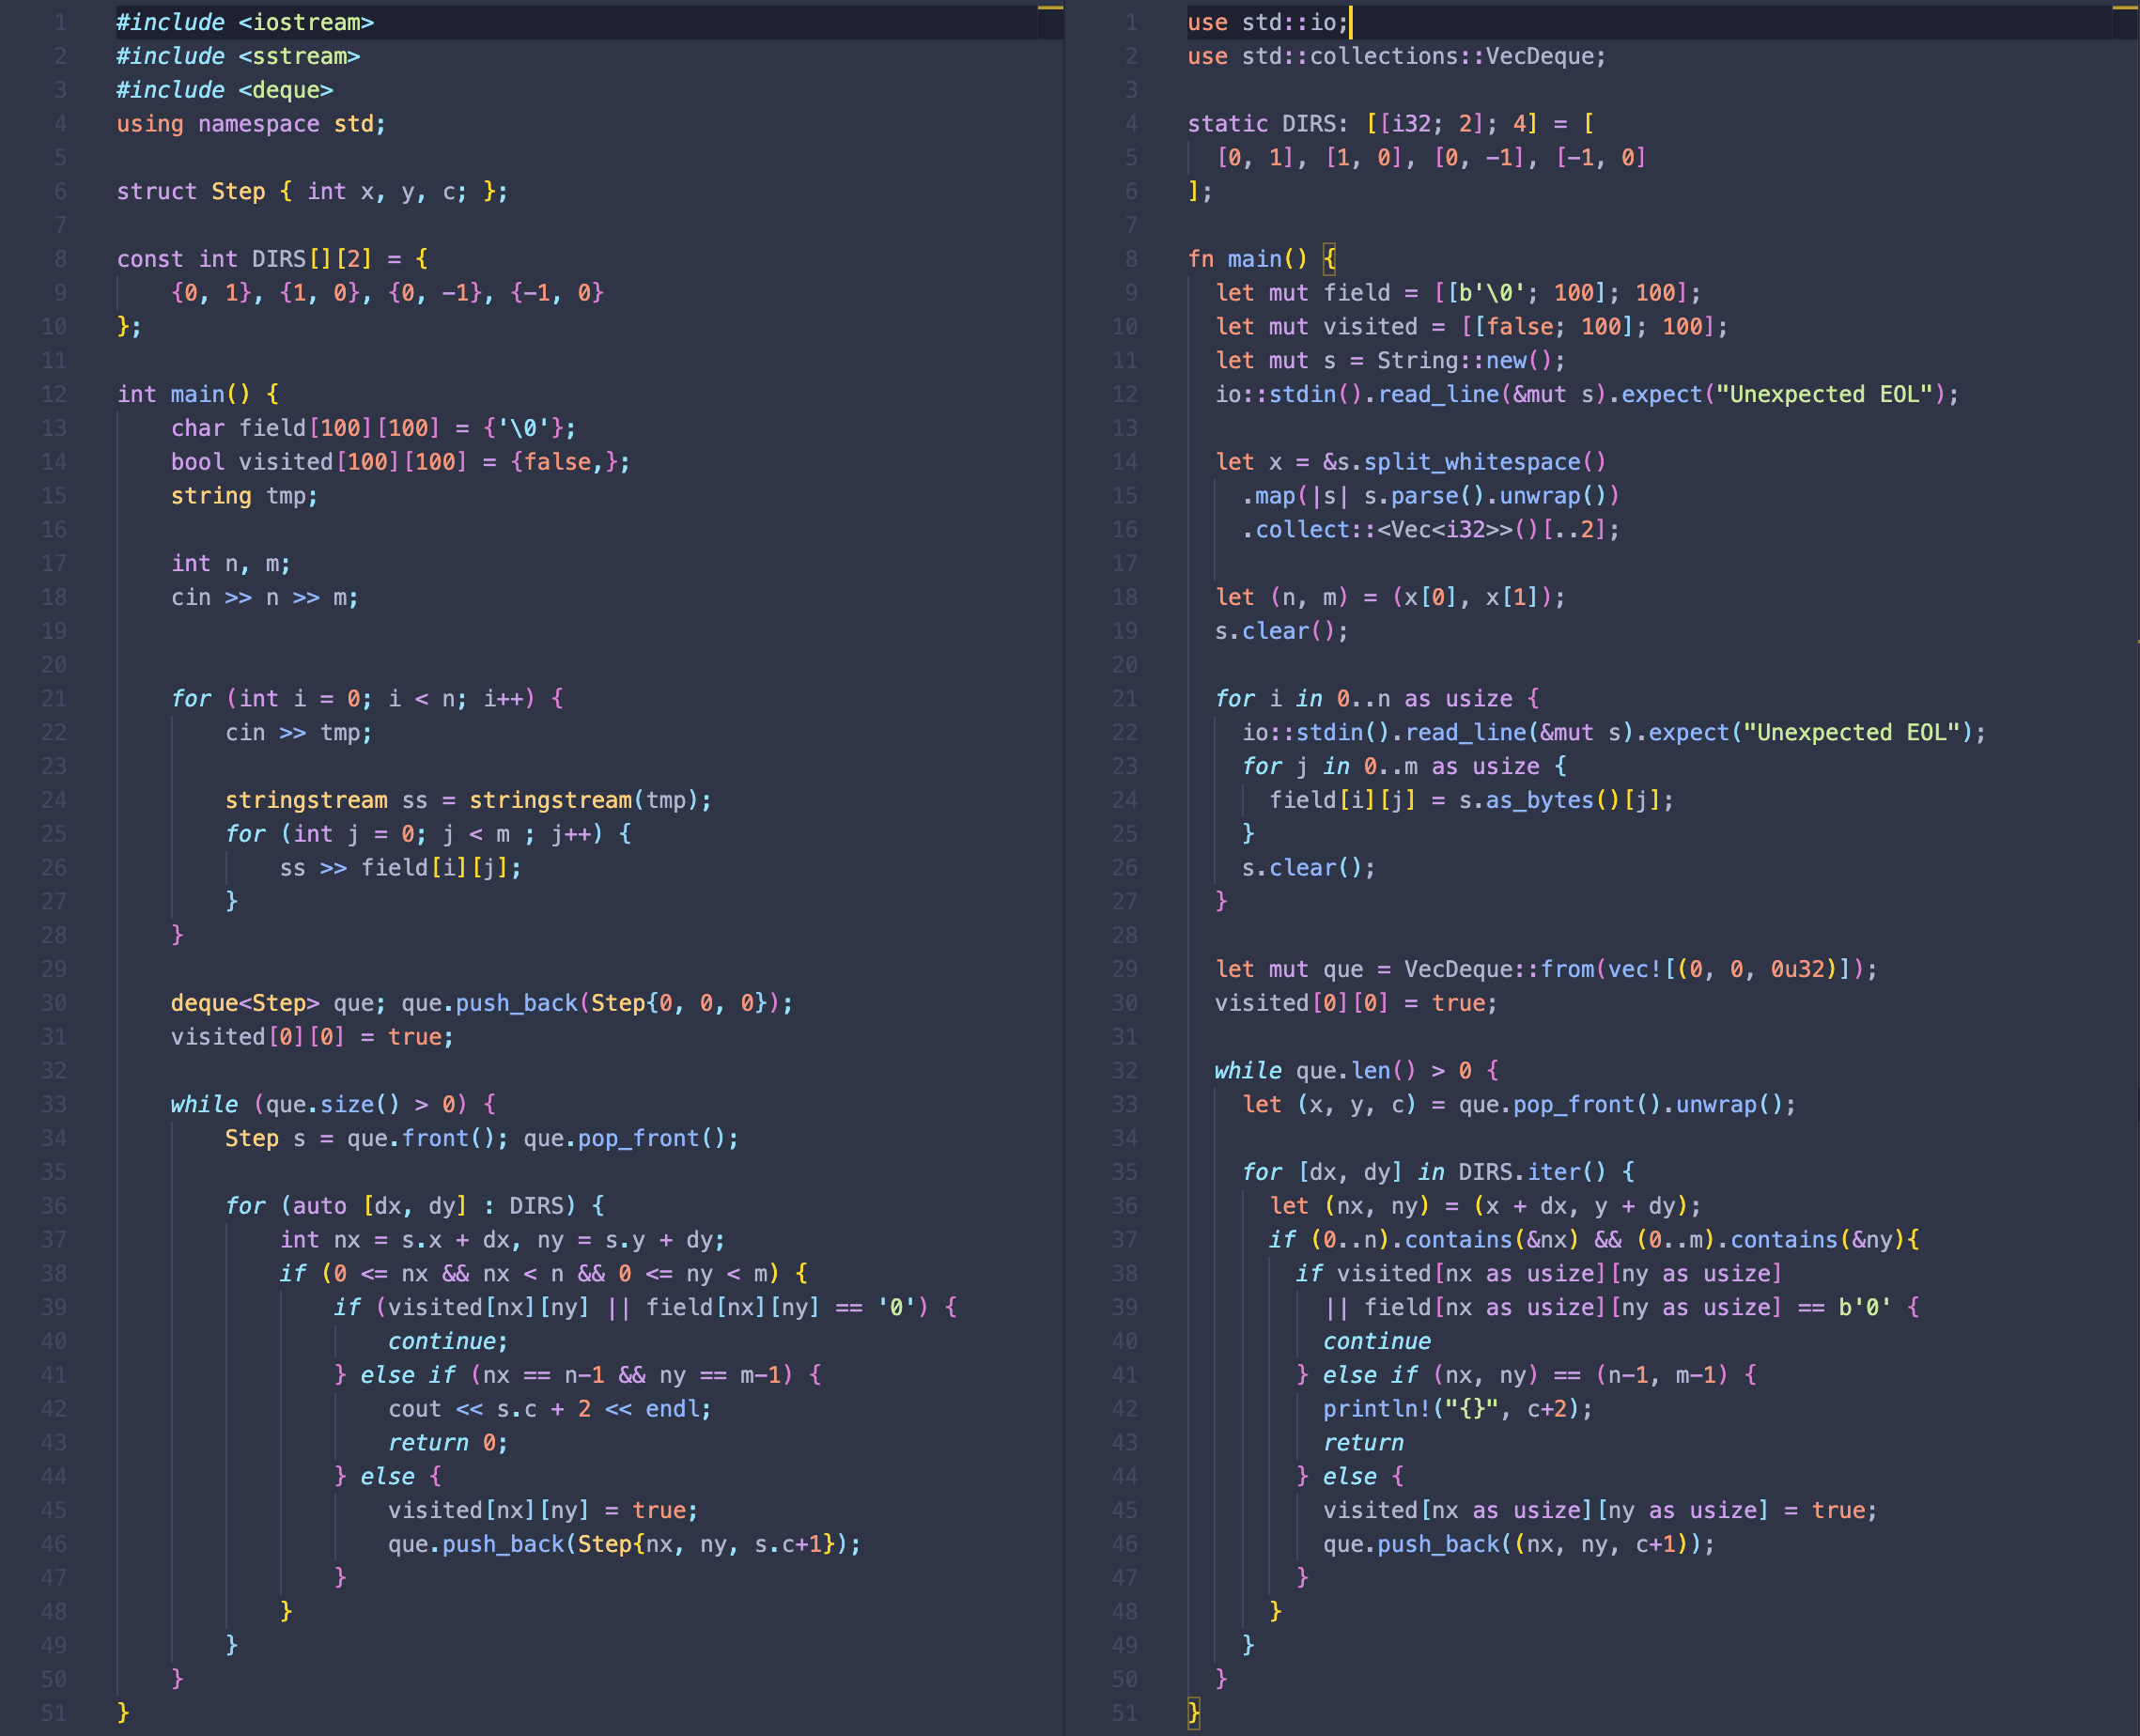Click 'cout << s.c + 2' line

pyautogui.click(x=549, y=1409)
